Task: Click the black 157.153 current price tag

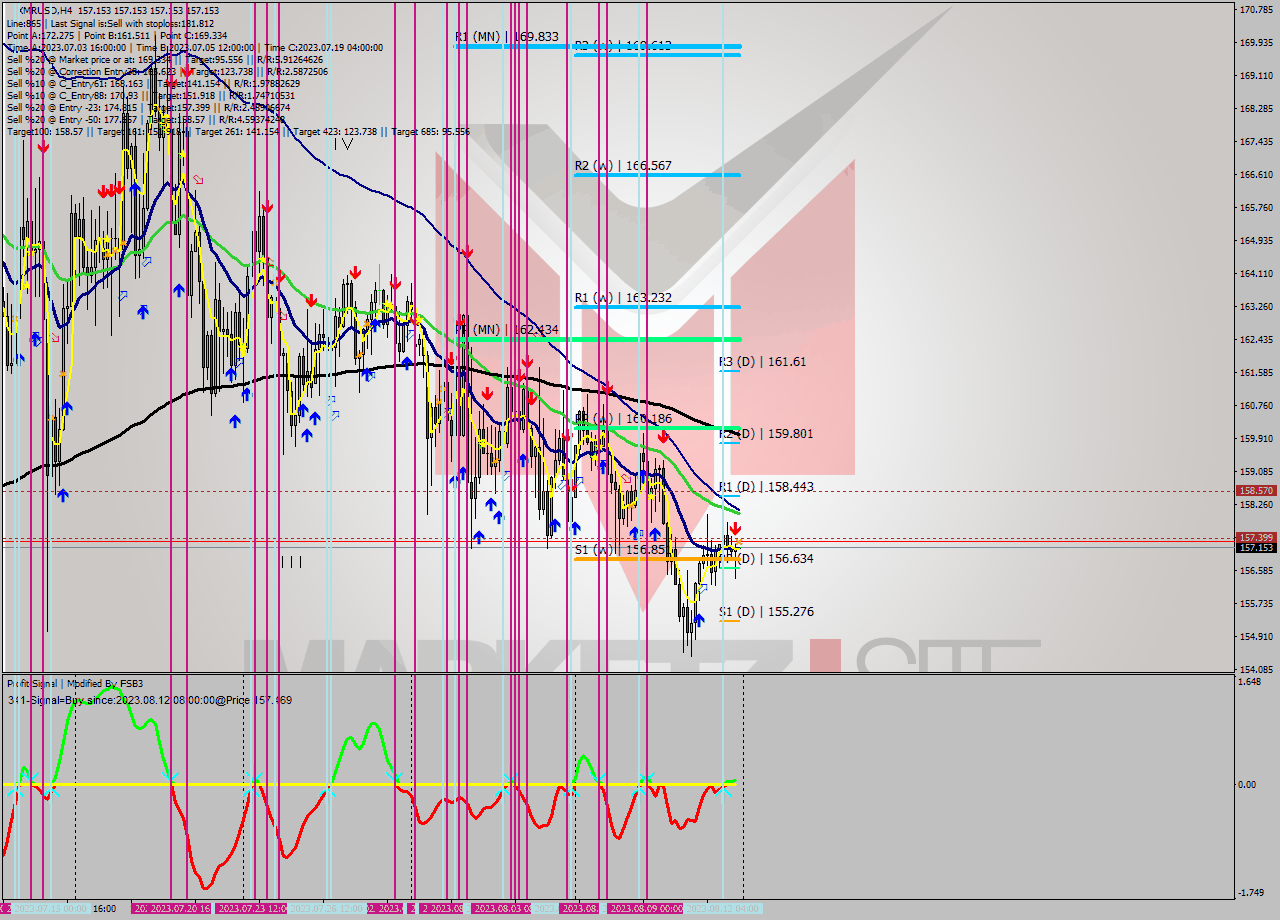Action: (1256, 547)
